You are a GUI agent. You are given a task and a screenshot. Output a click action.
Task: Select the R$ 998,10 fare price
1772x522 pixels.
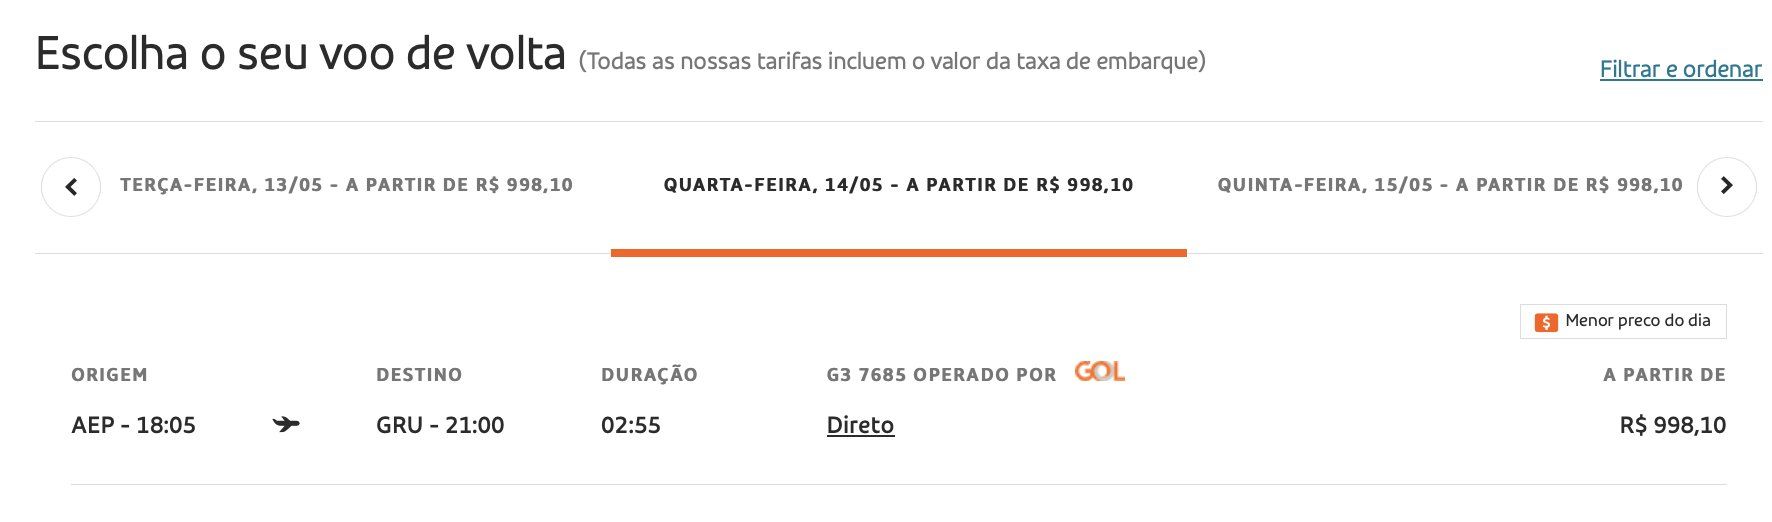(x=1672, y=425)
